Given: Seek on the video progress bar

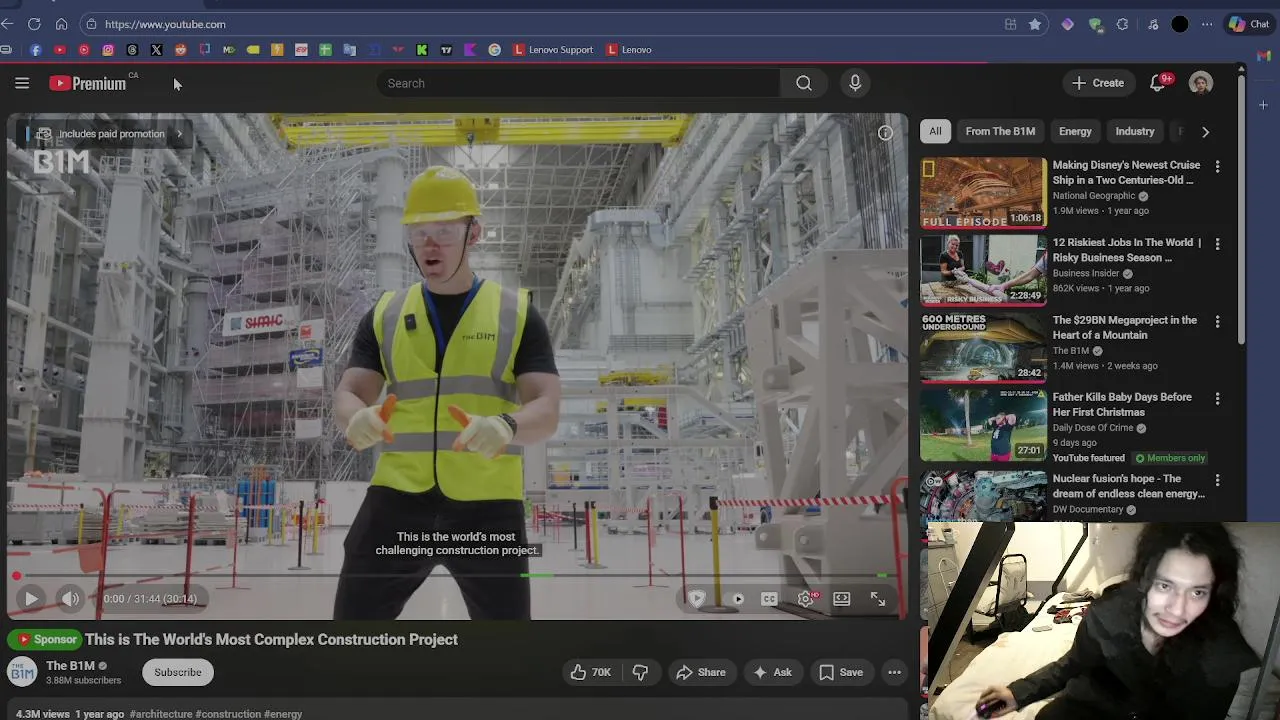Looking at the screenshot, I should (457, 576).
